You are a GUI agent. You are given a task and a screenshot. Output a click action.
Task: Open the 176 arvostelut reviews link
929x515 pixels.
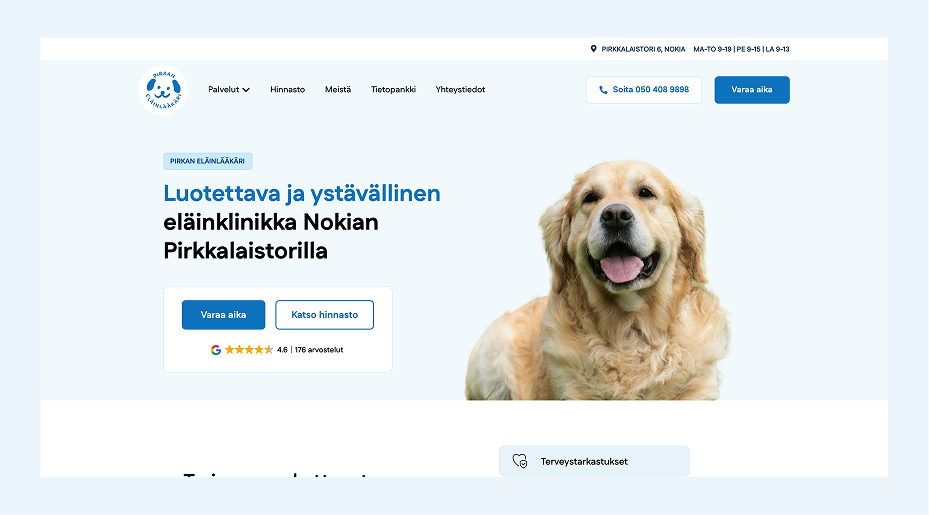click(319, 350)
